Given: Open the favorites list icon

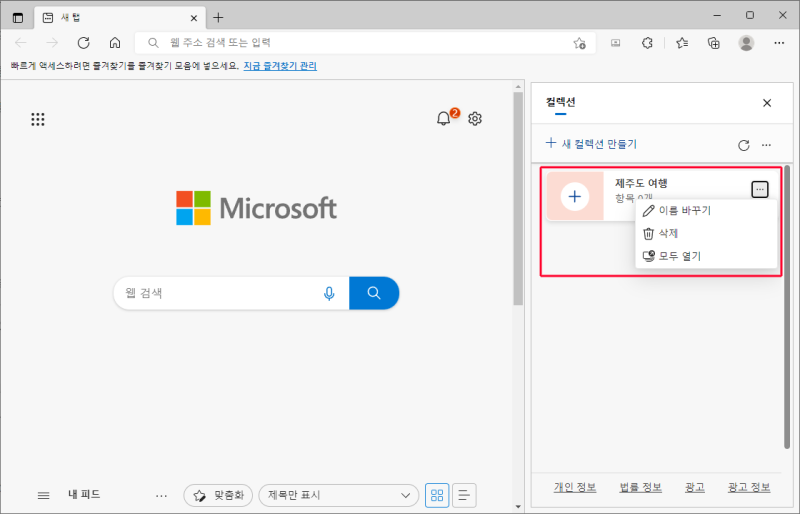Looking at the screenshot, I should (682, 43).
